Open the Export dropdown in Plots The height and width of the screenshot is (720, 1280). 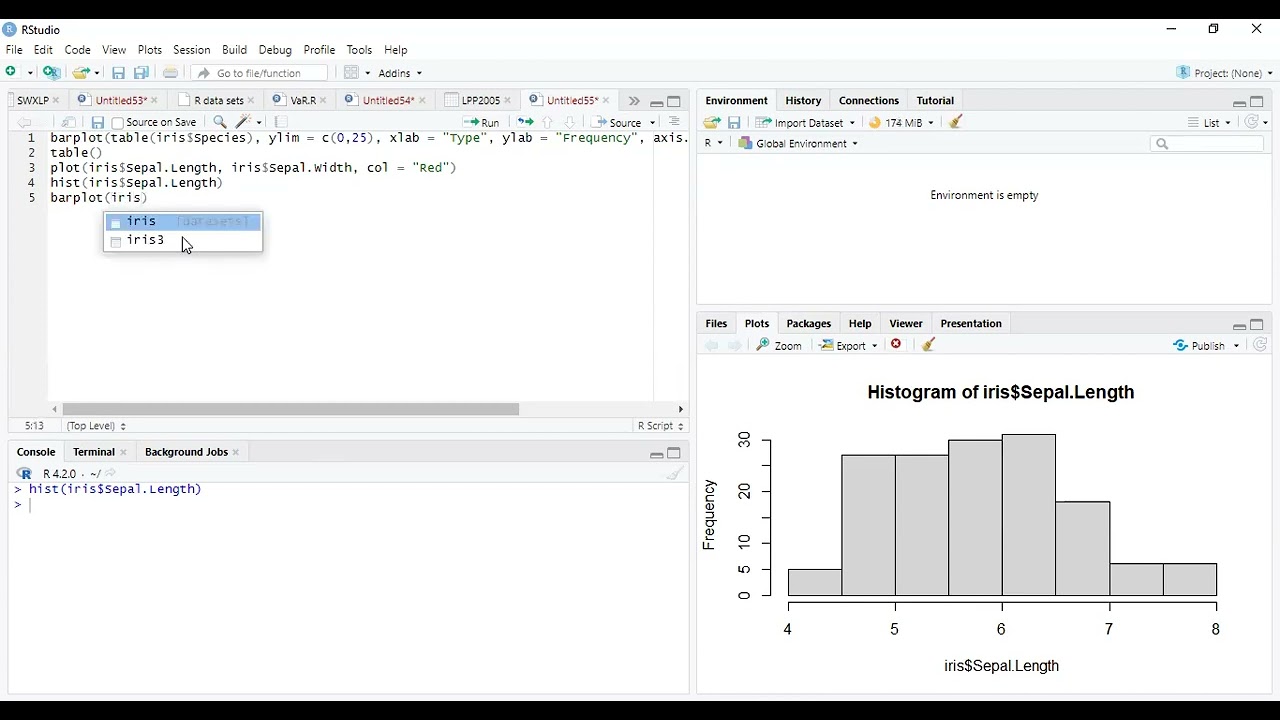click(x=848, y=345)
